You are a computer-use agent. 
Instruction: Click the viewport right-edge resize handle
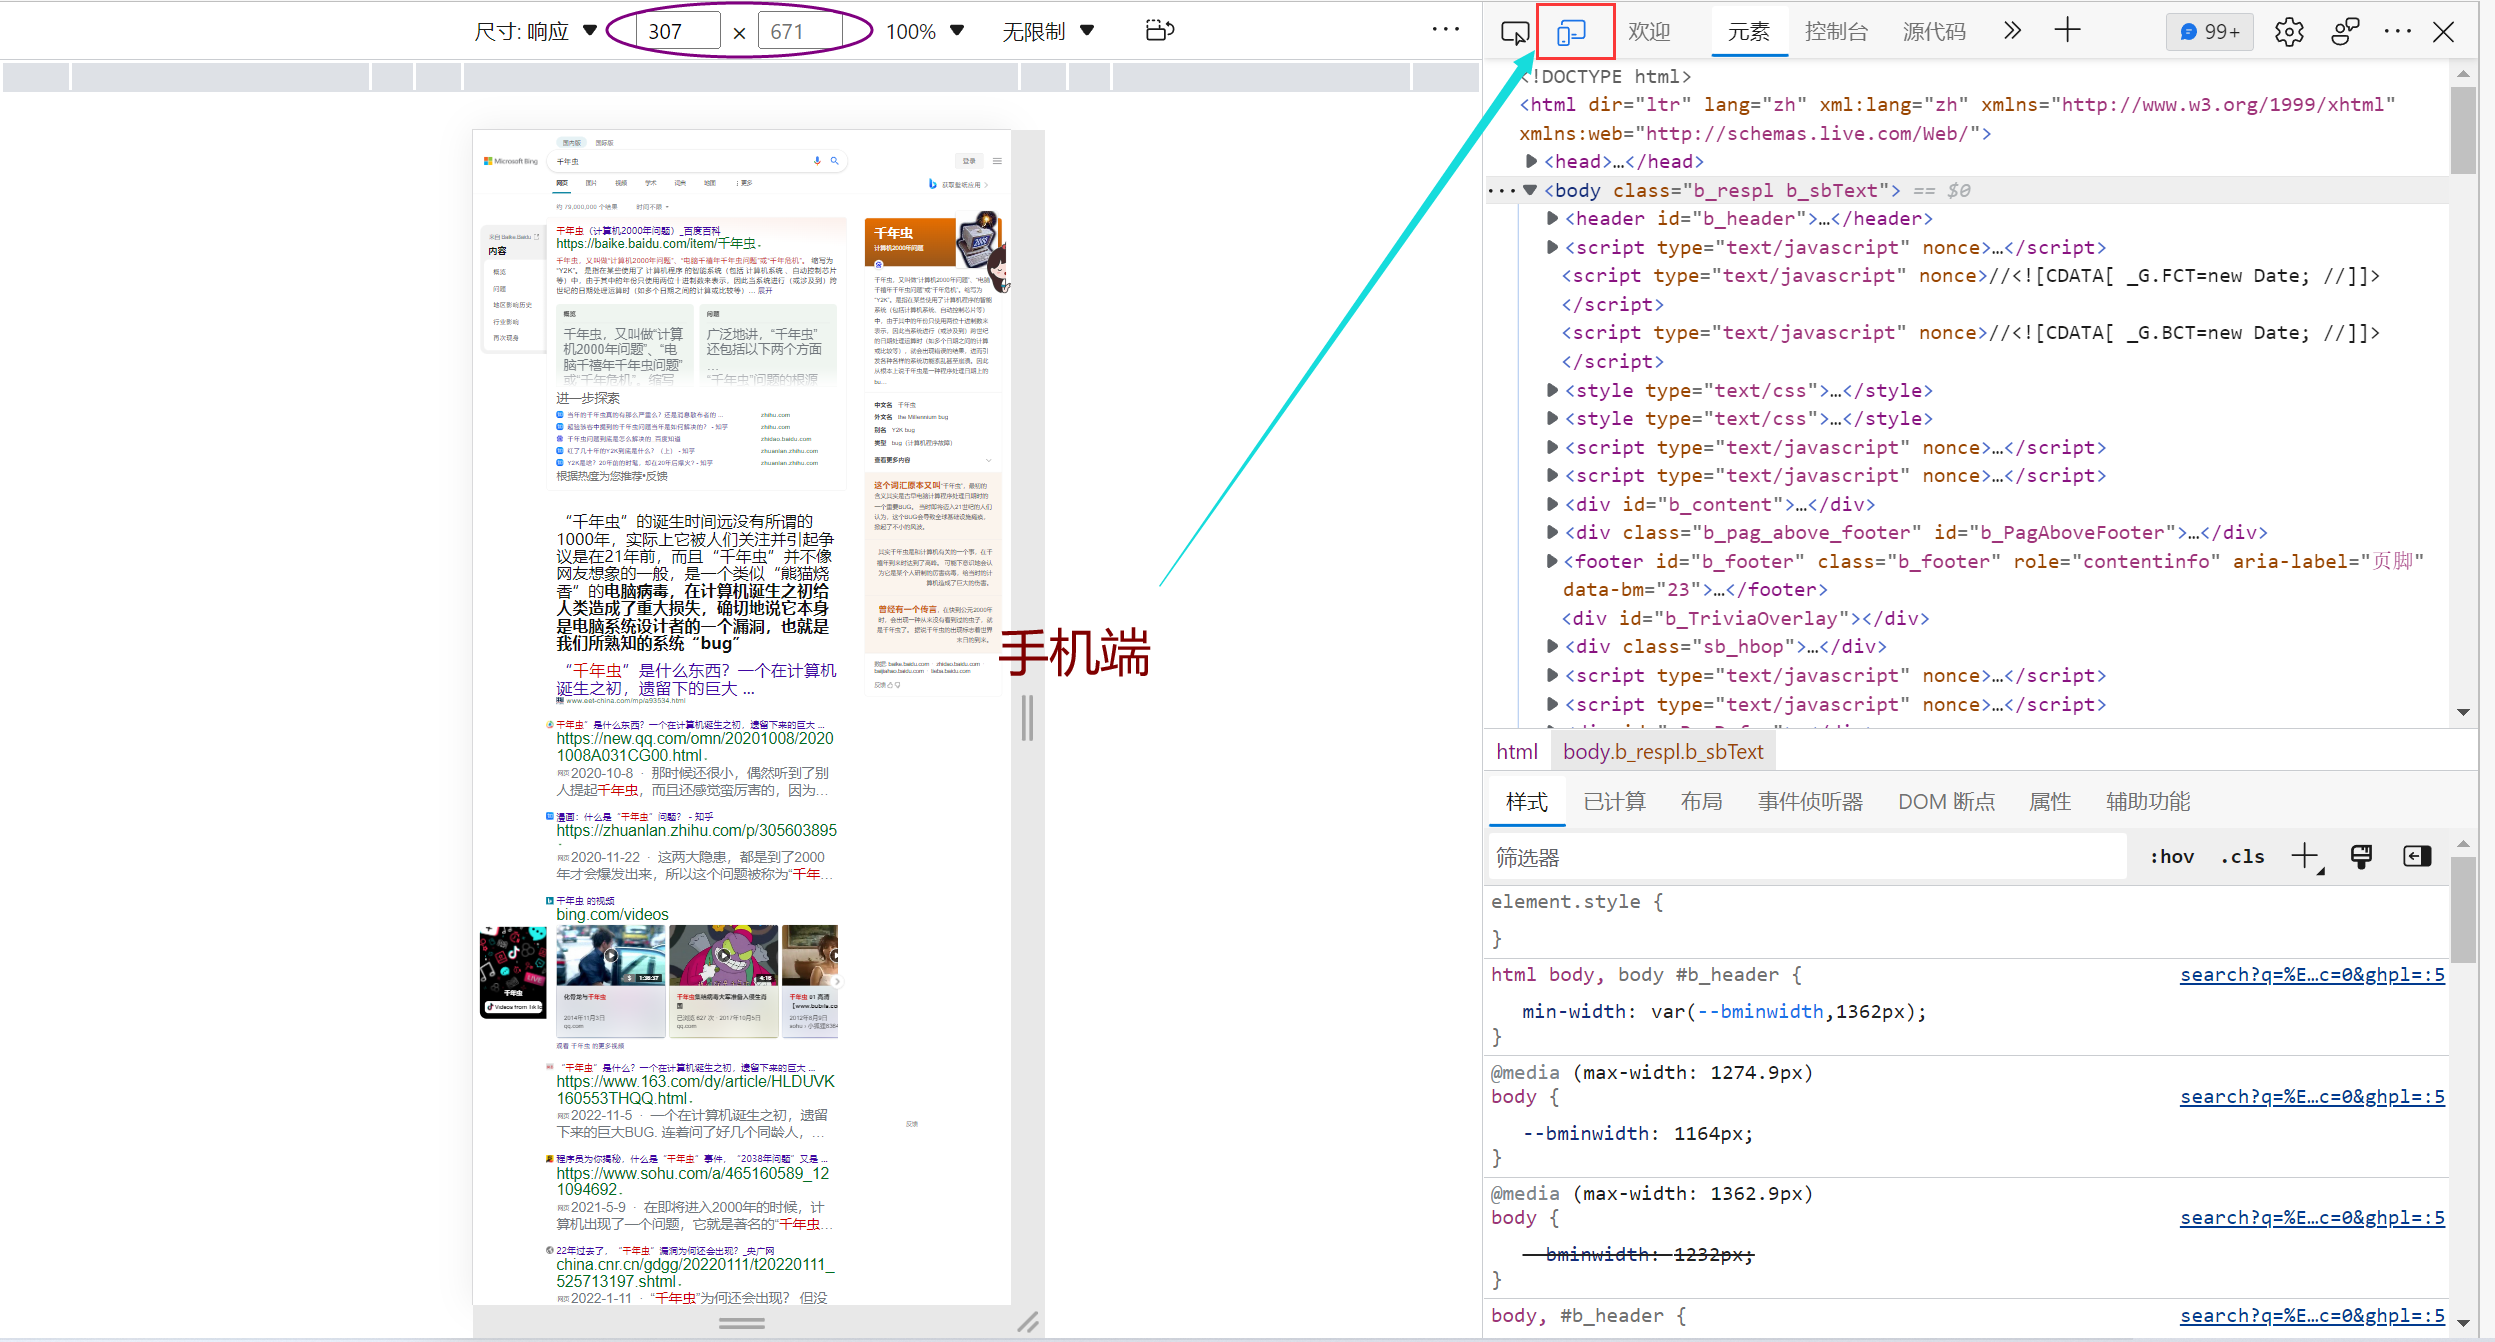point(1027,717)
